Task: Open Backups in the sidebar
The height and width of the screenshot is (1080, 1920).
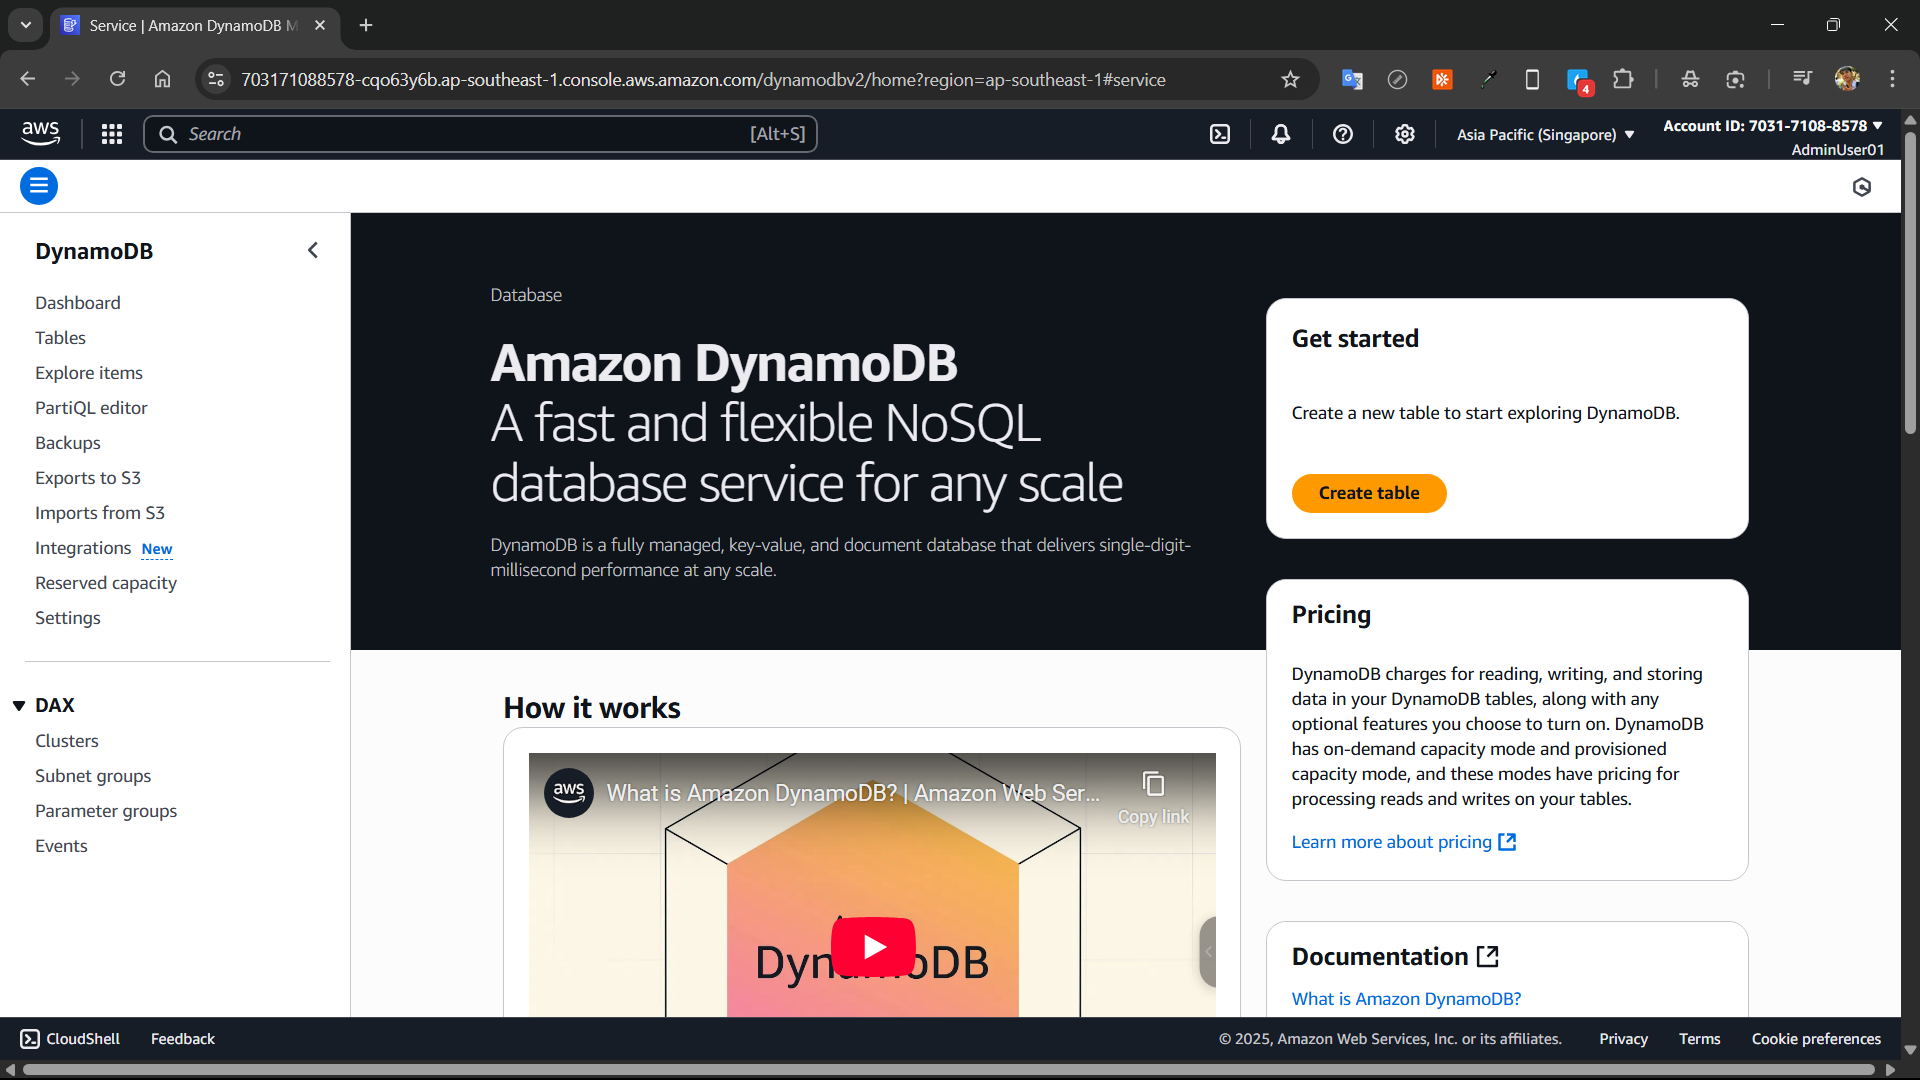Action: (68, 443)
